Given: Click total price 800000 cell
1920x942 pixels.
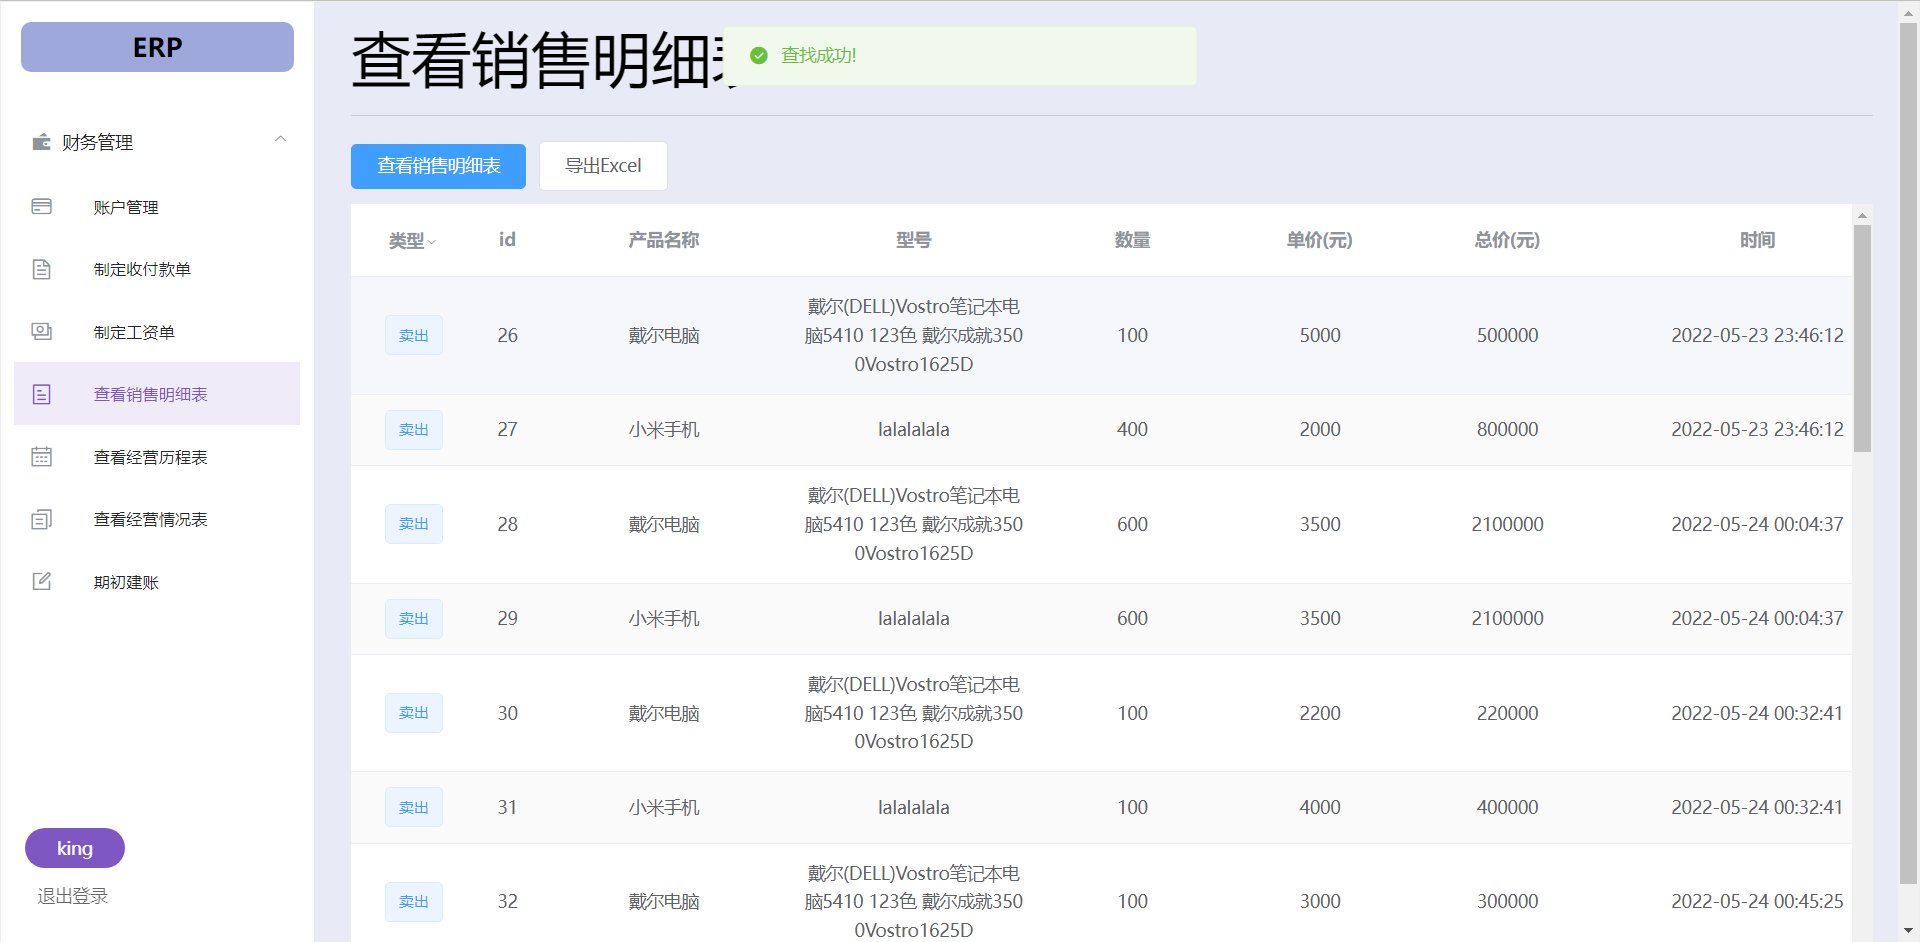Looking at the screenshot, I should point(1507,429).
